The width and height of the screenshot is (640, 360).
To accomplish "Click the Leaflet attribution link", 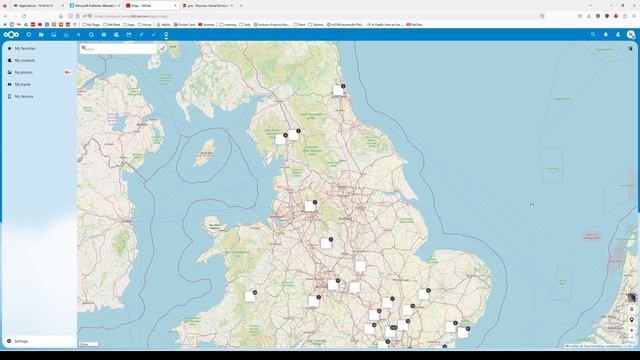I will [572, 346].
